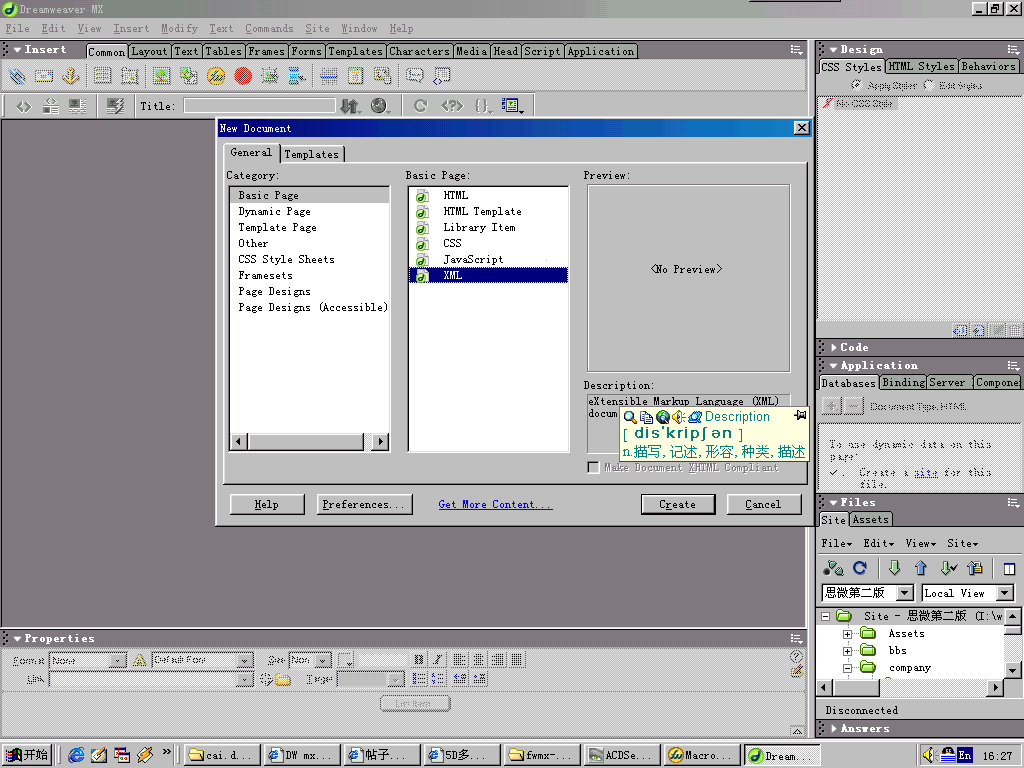
Task: Switch to HTML Styles tab
Action: click(921, 67)
